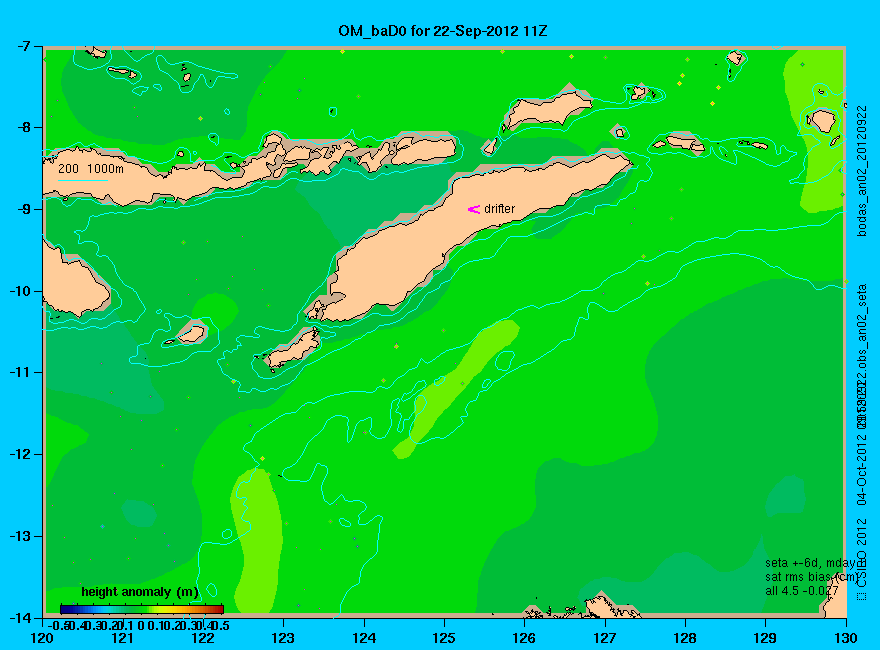Click the longitude label 122
The image size is (880, 650).
[x=203, y=638]
